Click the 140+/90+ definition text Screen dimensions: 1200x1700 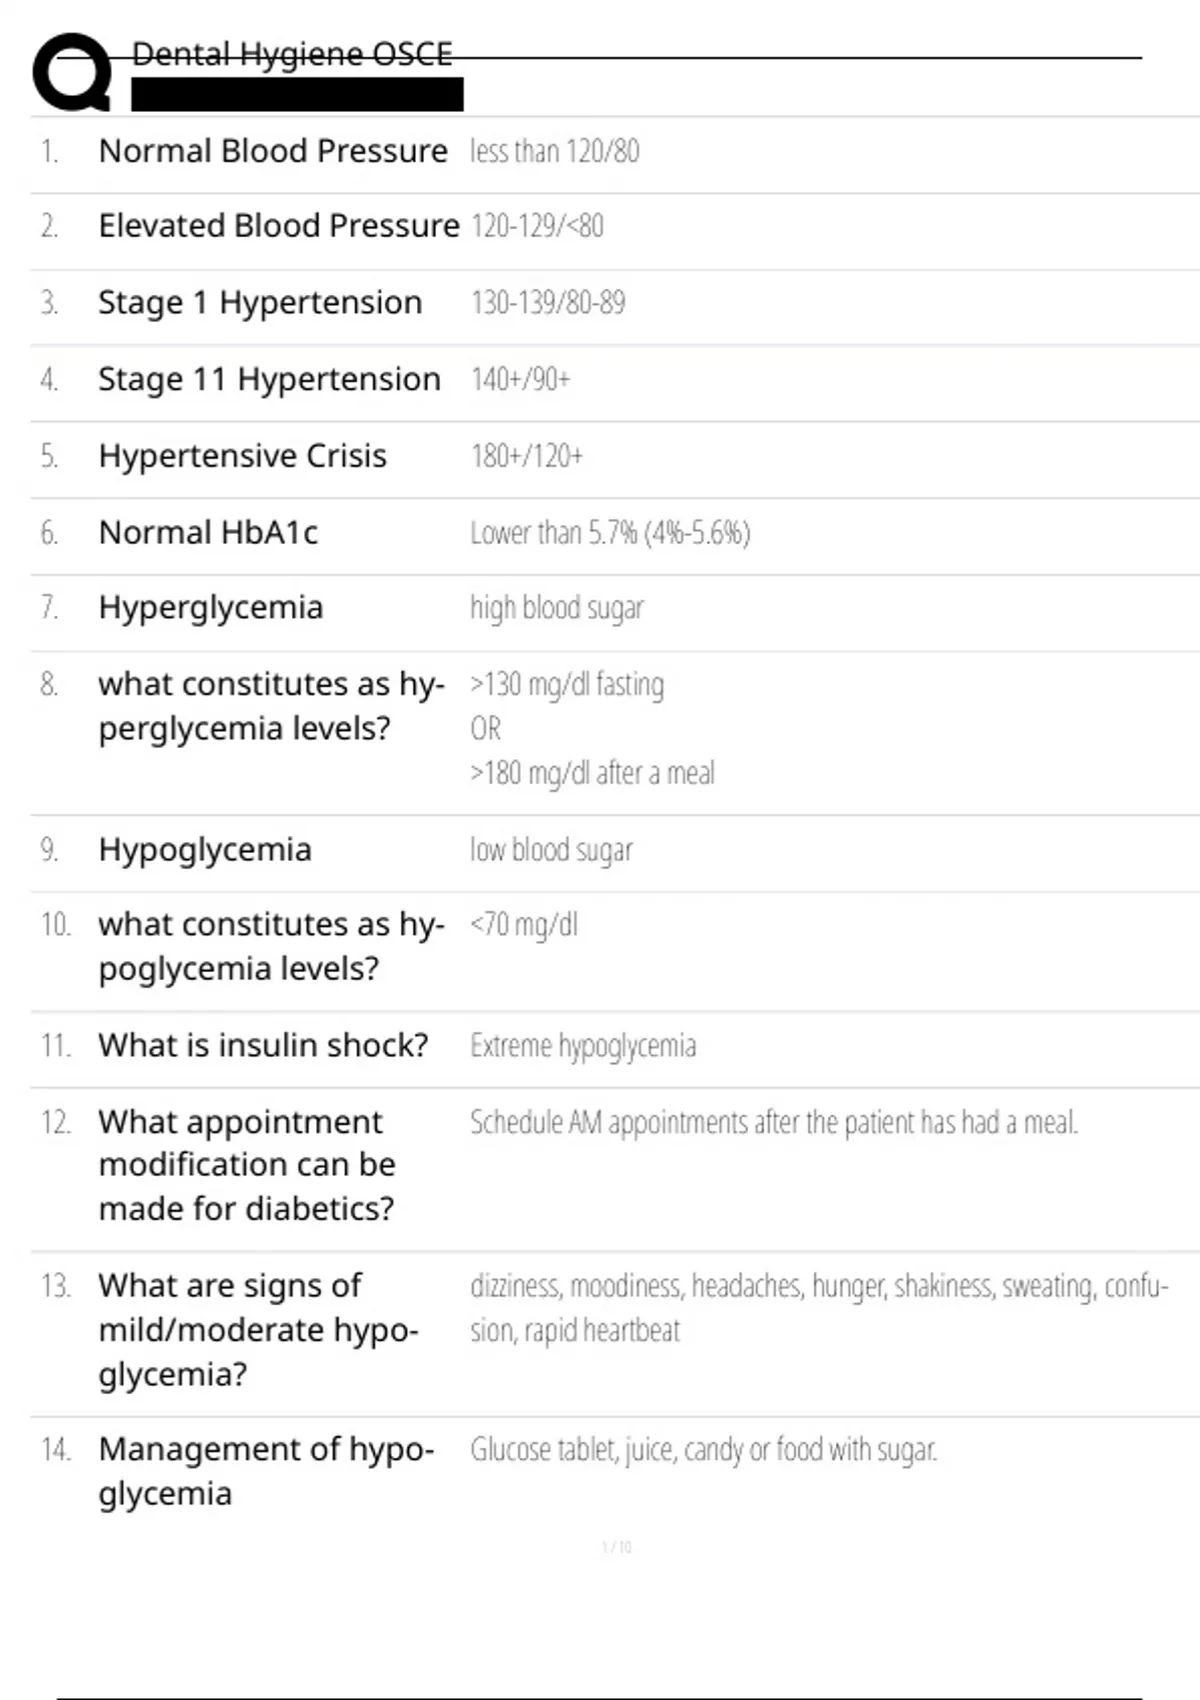pyautogui.click(x=520, y=379)
